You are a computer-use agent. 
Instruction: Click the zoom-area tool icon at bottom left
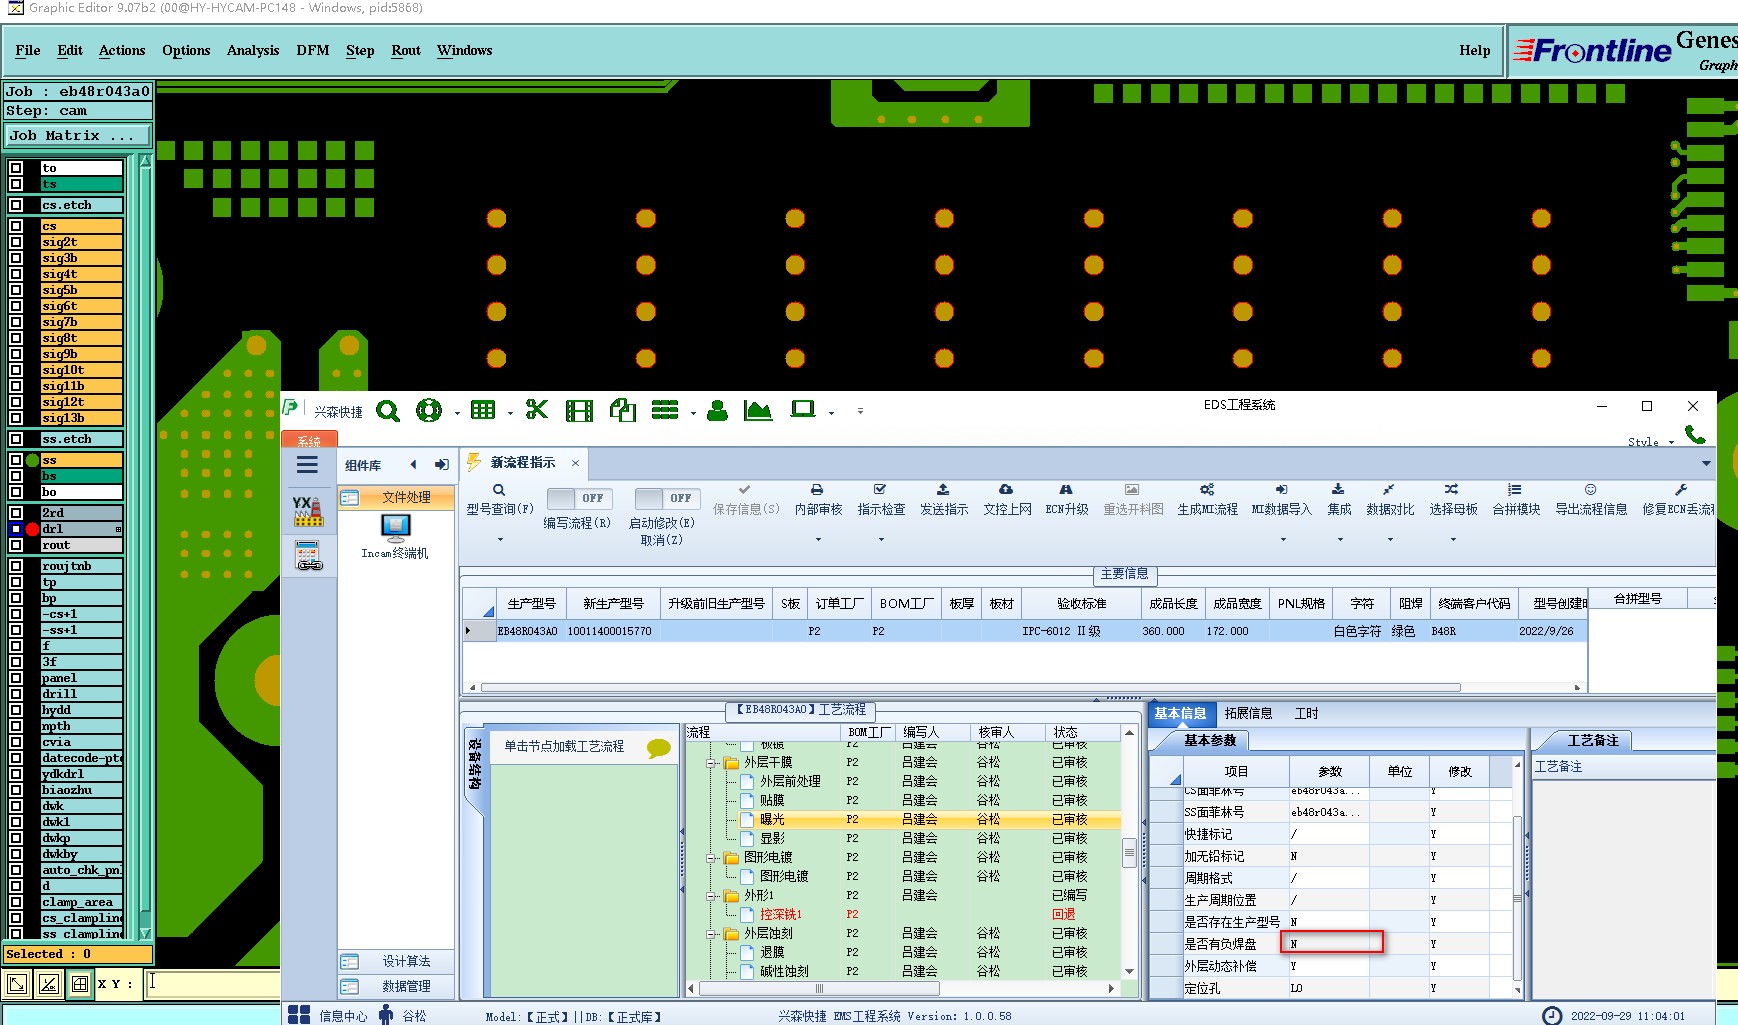(x=17, y=984)
